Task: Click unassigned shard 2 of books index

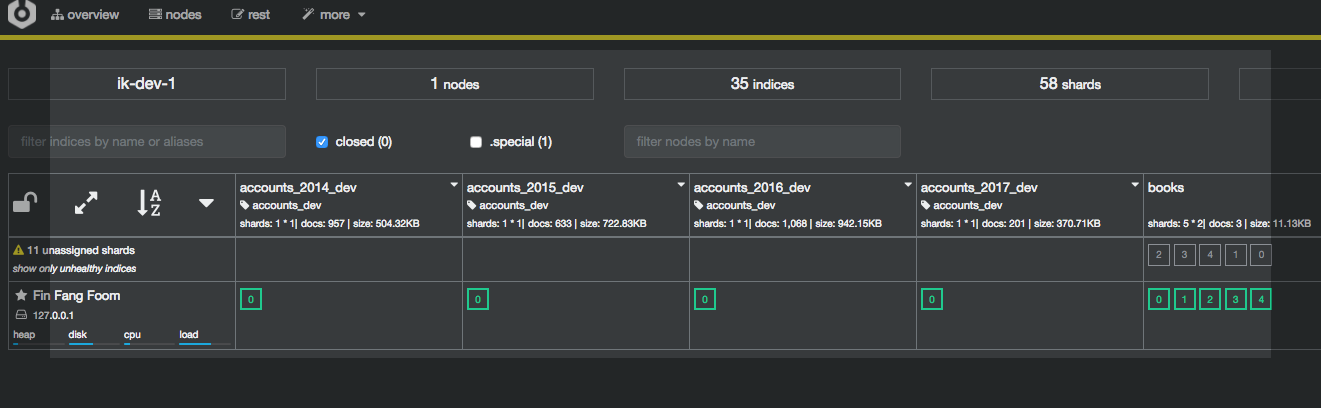Action: [1158, 255]
